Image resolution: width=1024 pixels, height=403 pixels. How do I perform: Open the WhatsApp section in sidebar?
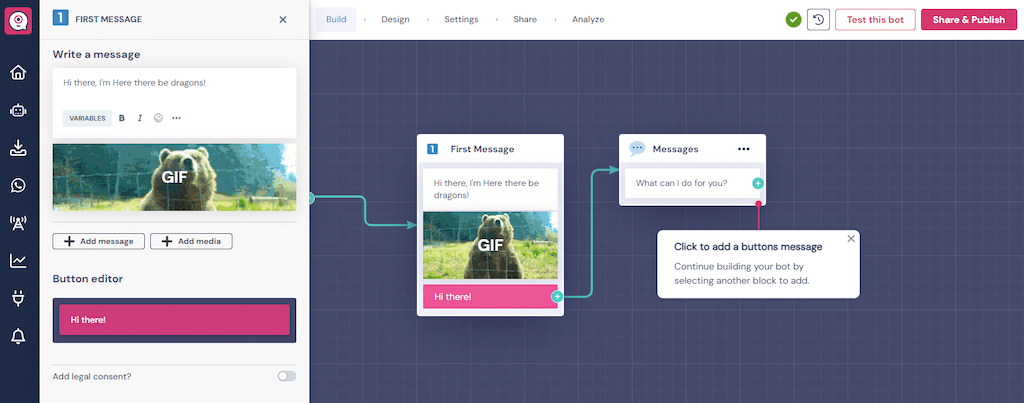[18, 185]
